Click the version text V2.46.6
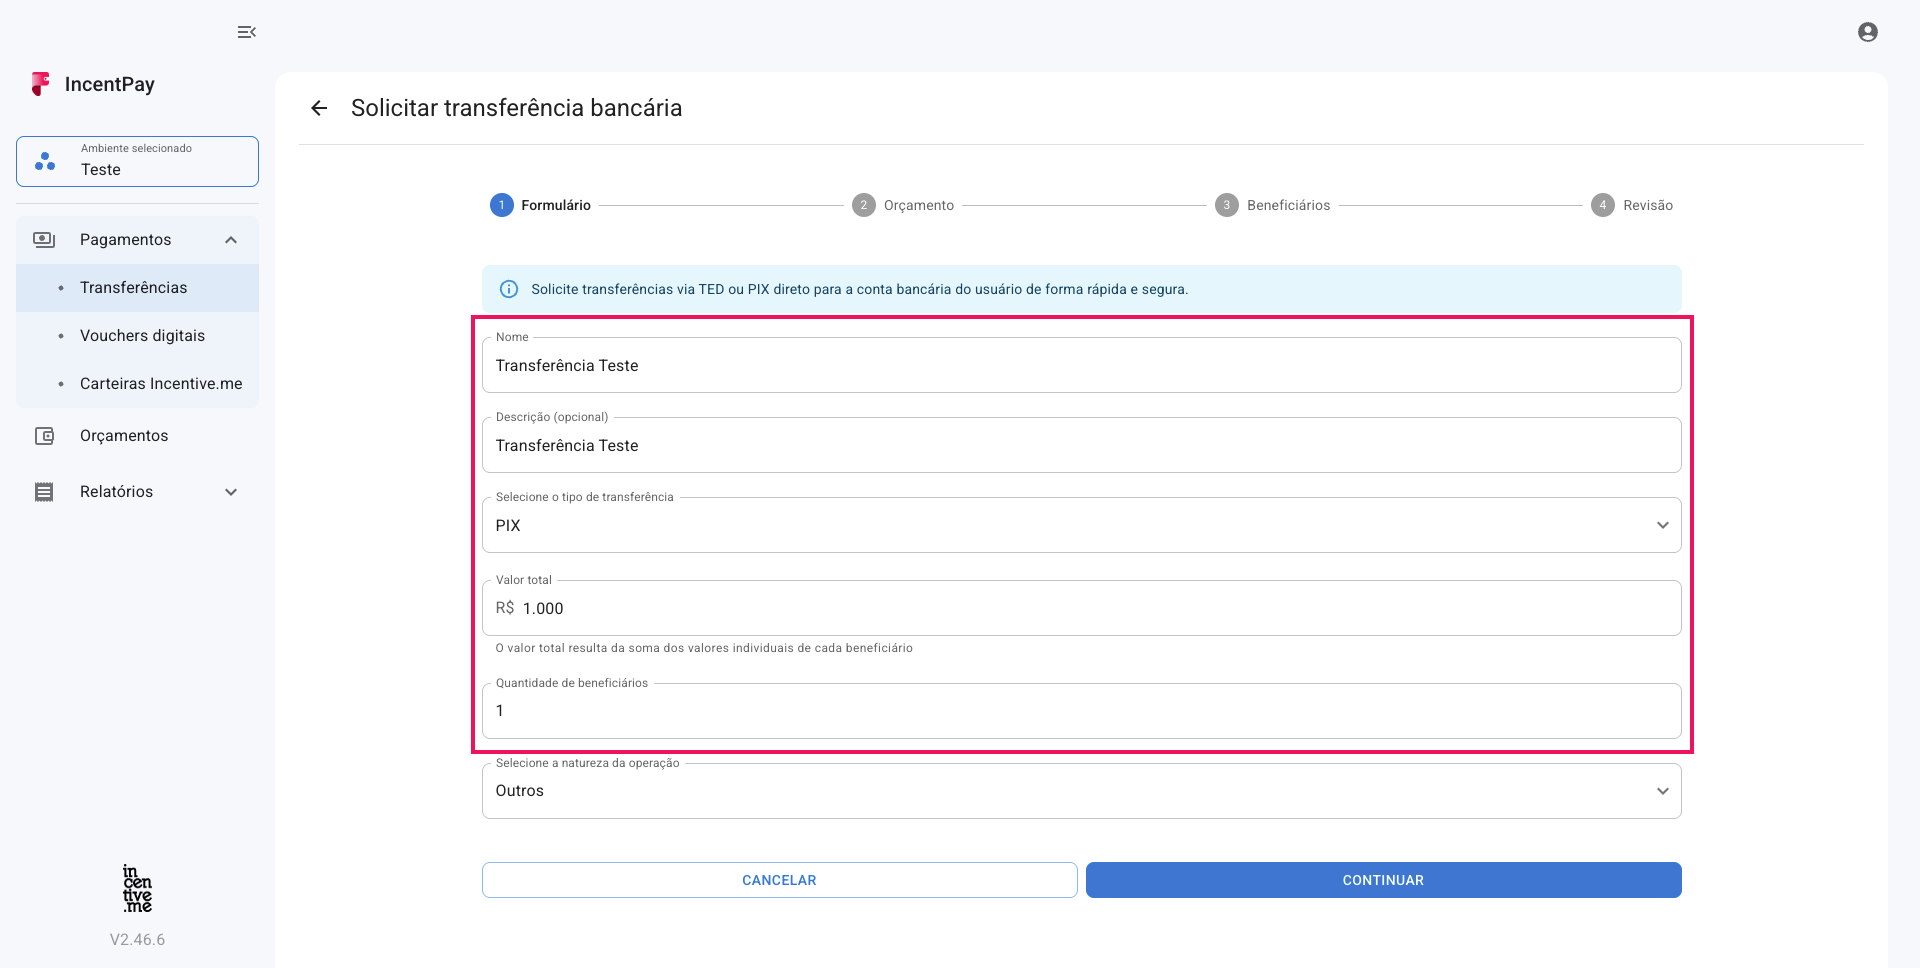The width and height of the screenshot is (1920, 968). pyautogui.click(x=137, y=940)
